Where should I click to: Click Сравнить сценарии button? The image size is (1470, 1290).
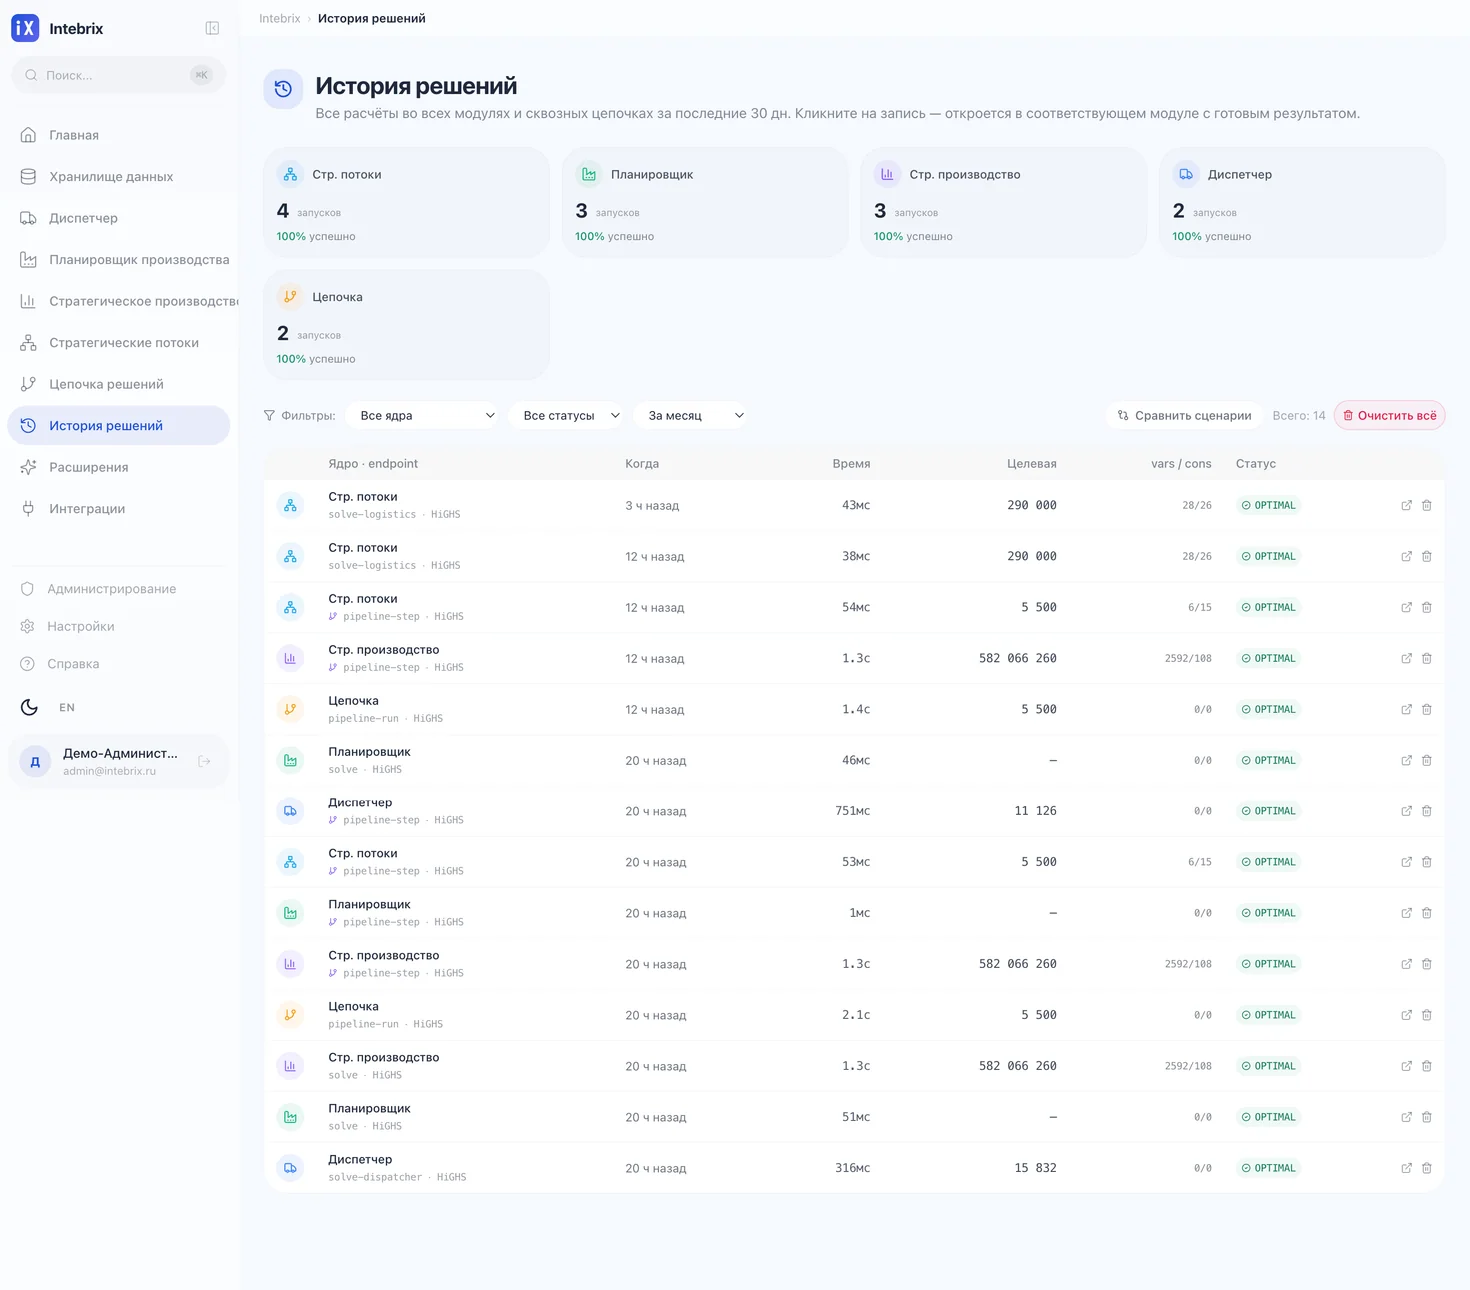click(1184, 416)
